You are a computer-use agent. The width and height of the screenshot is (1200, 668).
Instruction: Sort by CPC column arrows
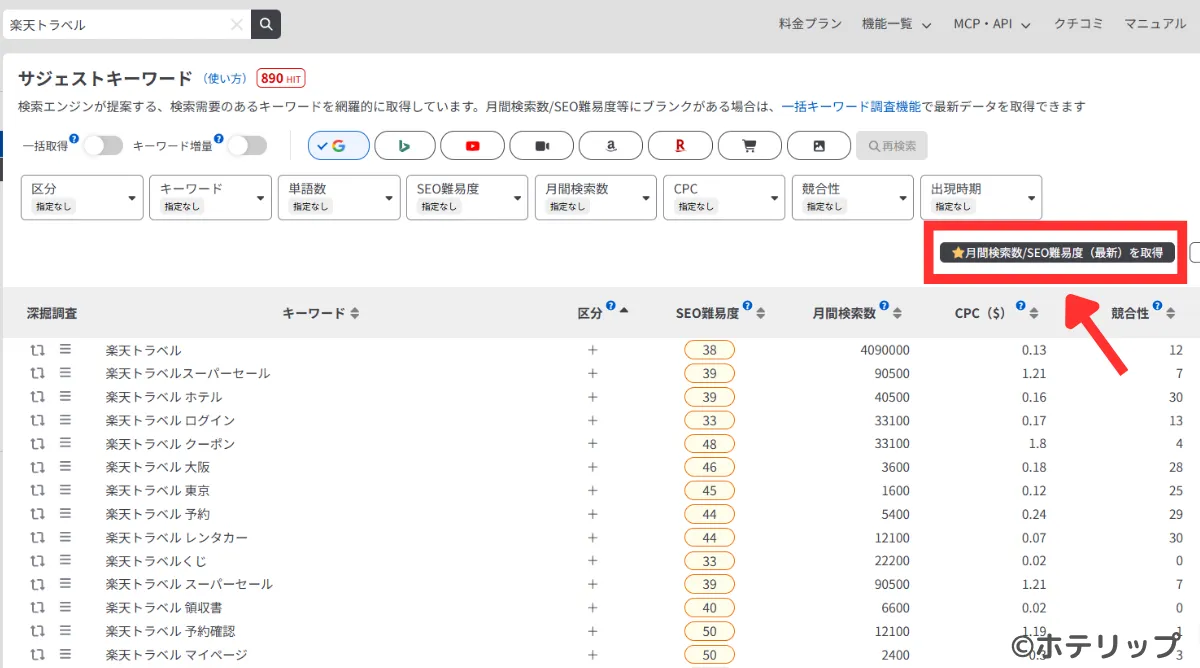pyautogui.click(x=1033, y=314)
